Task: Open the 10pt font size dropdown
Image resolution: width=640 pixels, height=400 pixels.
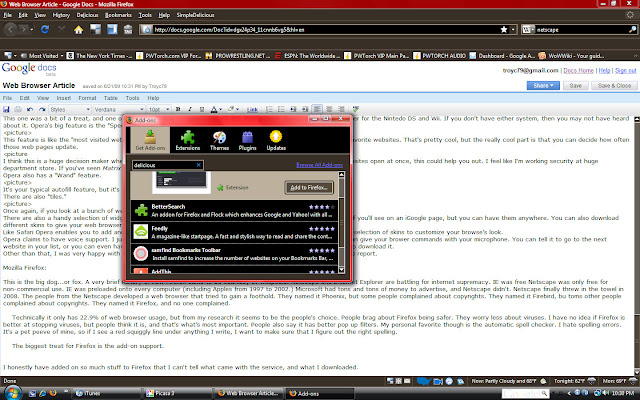Action: (x=159, y=109)
